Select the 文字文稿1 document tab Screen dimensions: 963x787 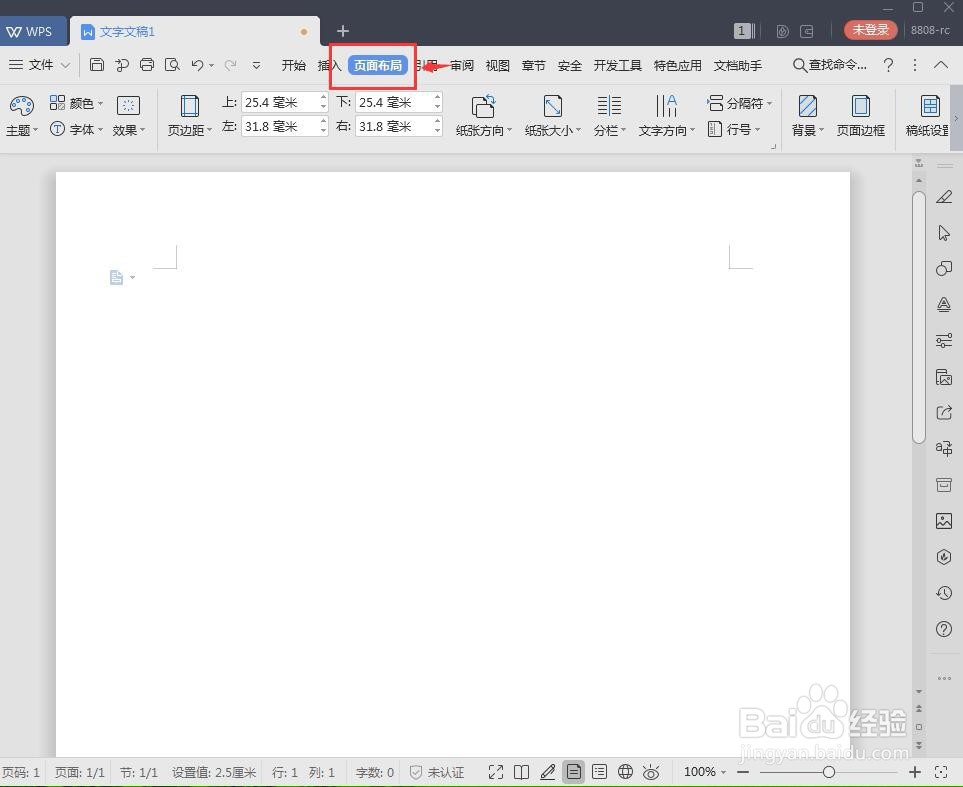(x=195, y=31)
